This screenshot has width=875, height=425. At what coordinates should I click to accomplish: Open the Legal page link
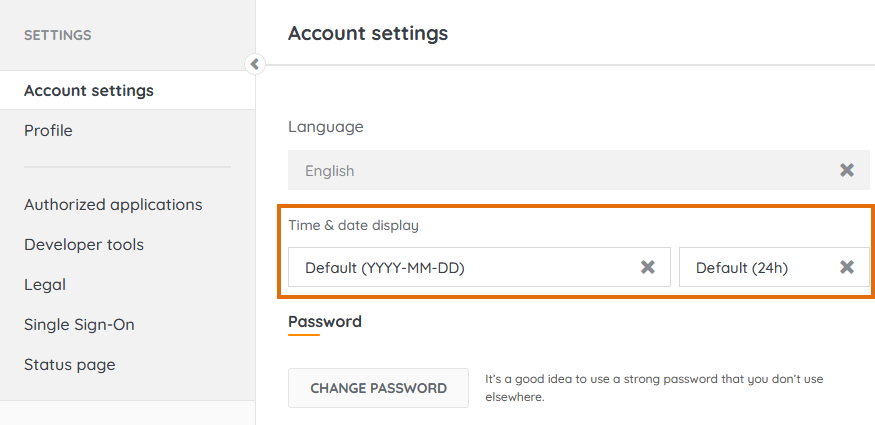coord(45,285)
